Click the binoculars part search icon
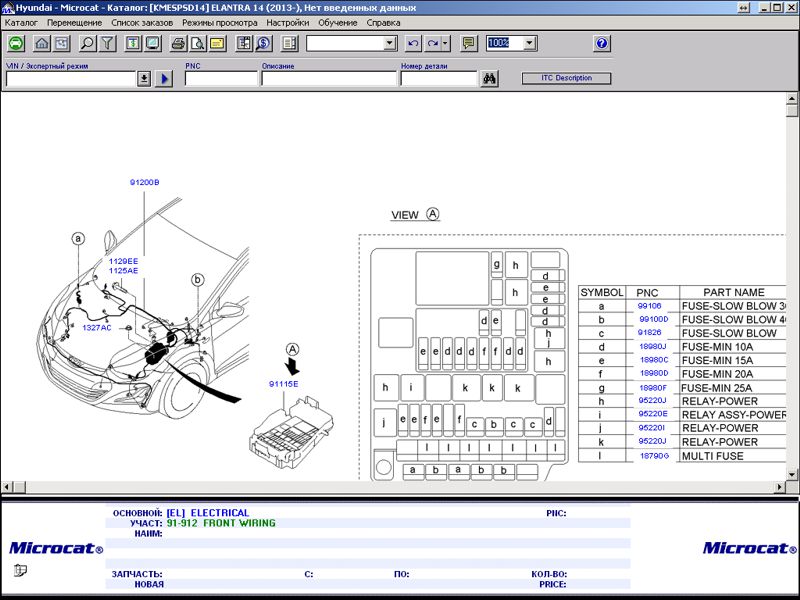Viewport: 800px width, 600px height. pyautogui.click(x=489, y=79)
